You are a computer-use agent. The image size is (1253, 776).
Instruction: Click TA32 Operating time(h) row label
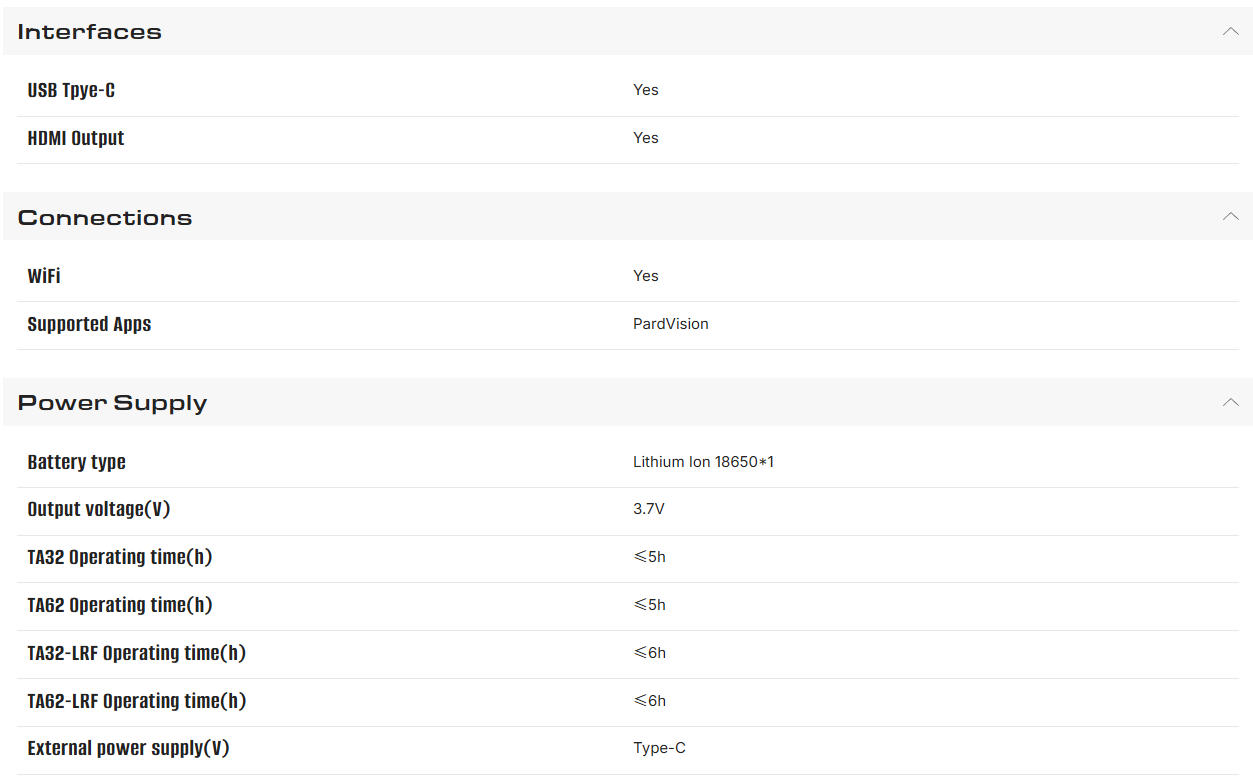click(x=120, y=557)
